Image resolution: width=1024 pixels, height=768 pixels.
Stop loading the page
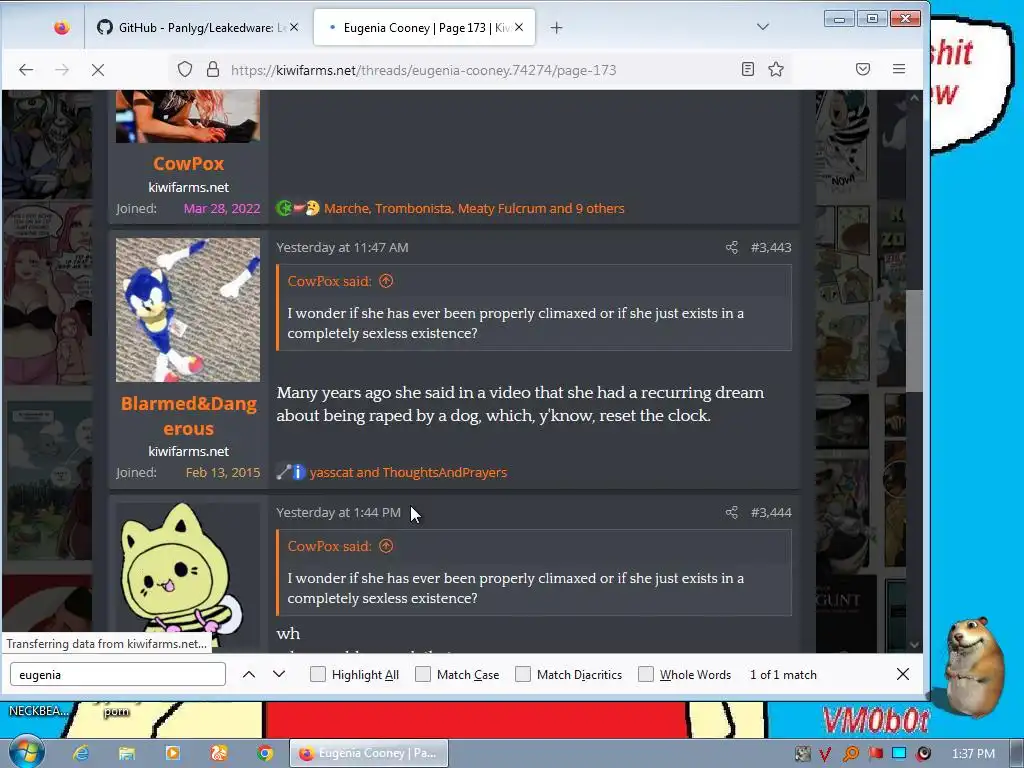pyautogui.click(x=98, y=69)
